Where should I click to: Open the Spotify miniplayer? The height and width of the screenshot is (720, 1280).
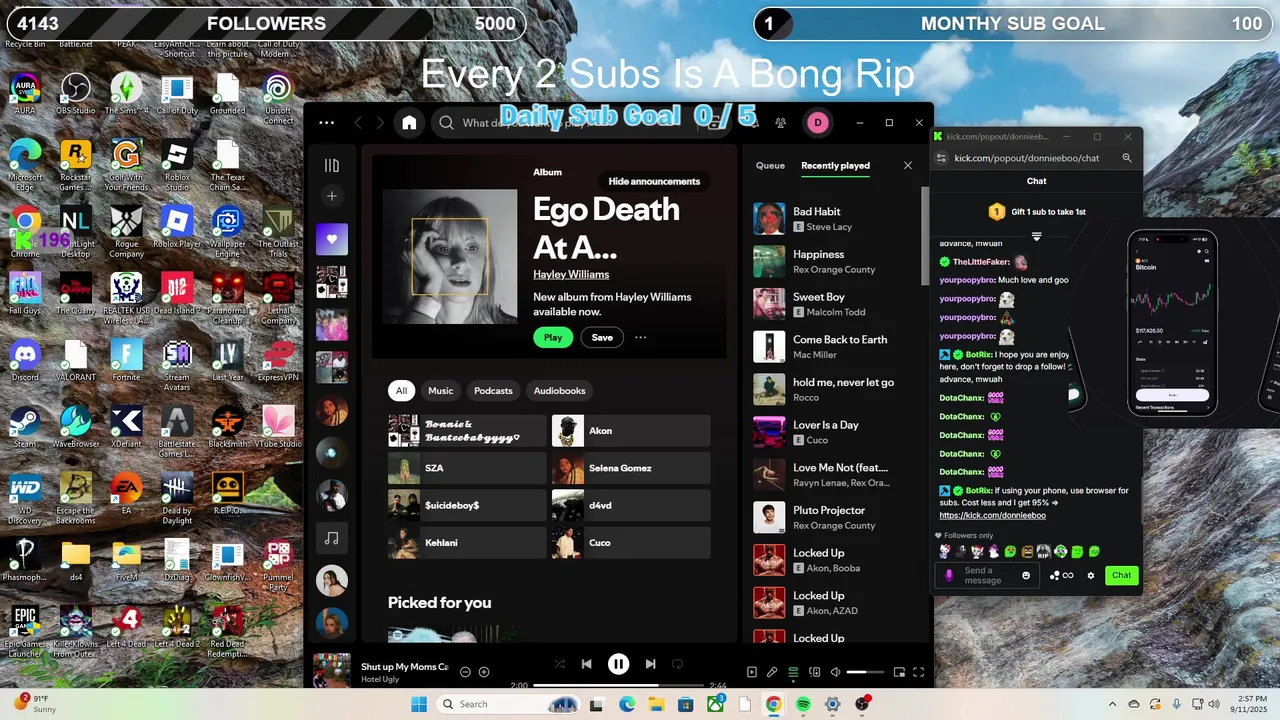pos(899,672)
